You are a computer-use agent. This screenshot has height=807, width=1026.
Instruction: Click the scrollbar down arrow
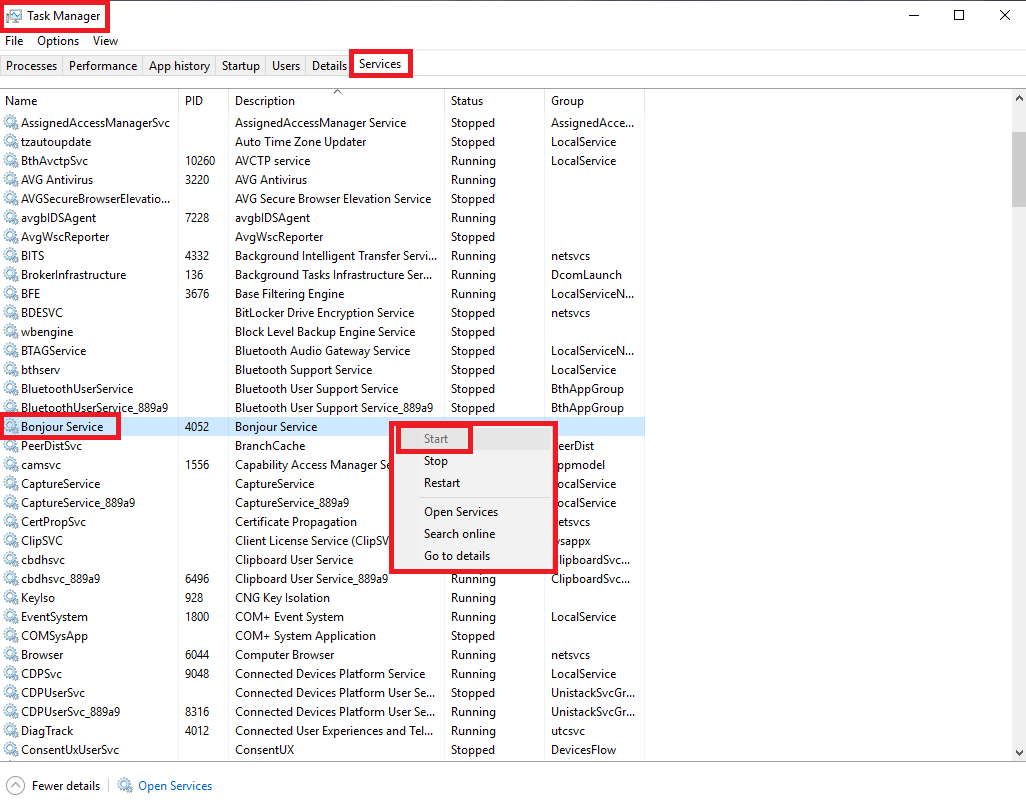tap(1019, 753)
